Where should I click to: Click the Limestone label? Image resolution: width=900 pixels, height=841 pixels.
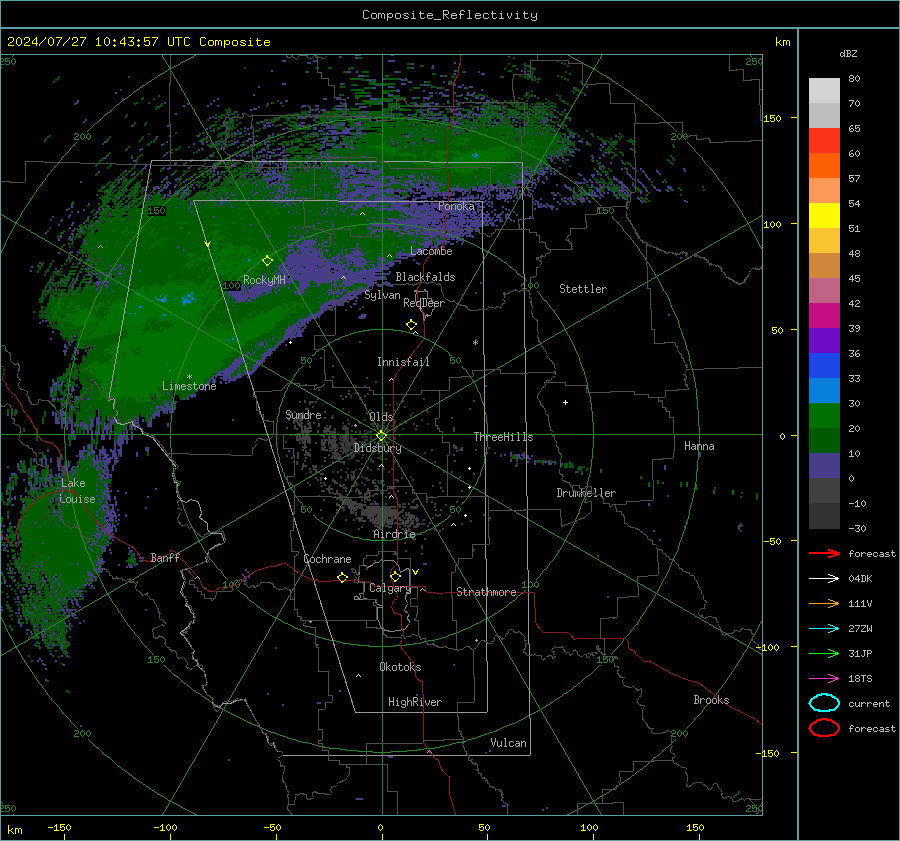189,386
